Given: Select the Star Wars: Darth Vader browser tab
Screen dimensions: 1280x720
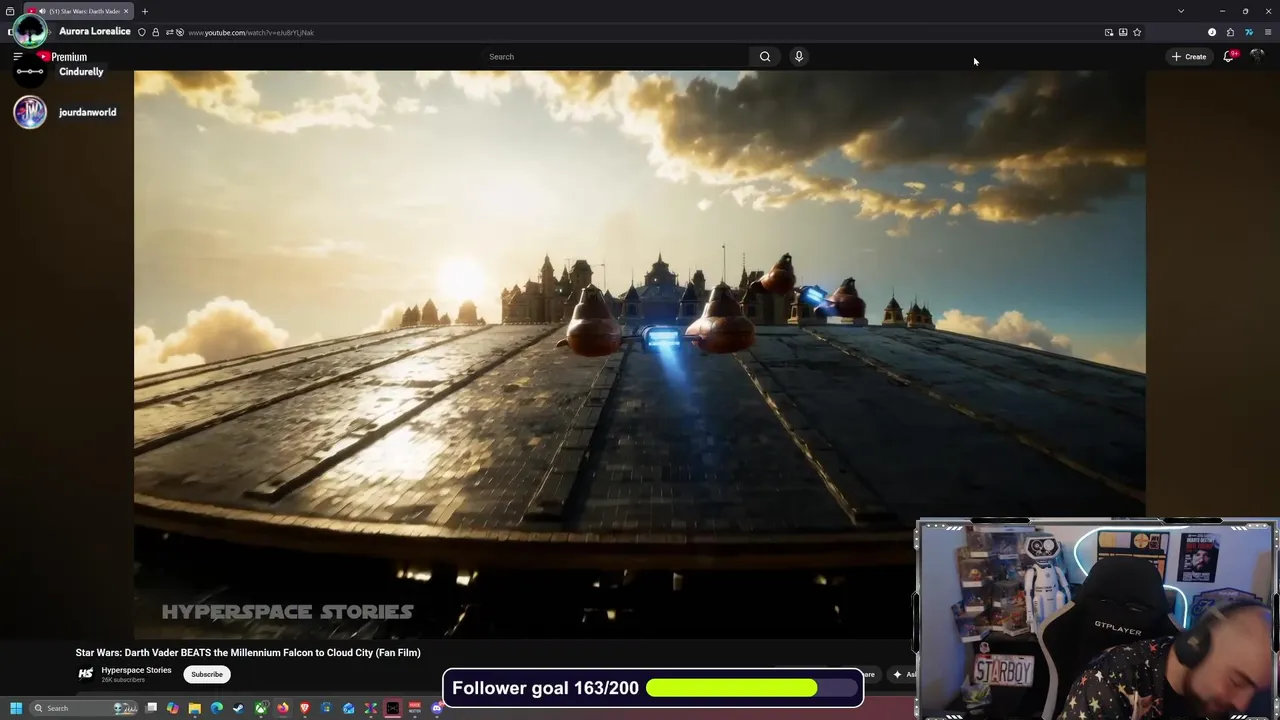Looking at the screenshot, I should point(77,11).
